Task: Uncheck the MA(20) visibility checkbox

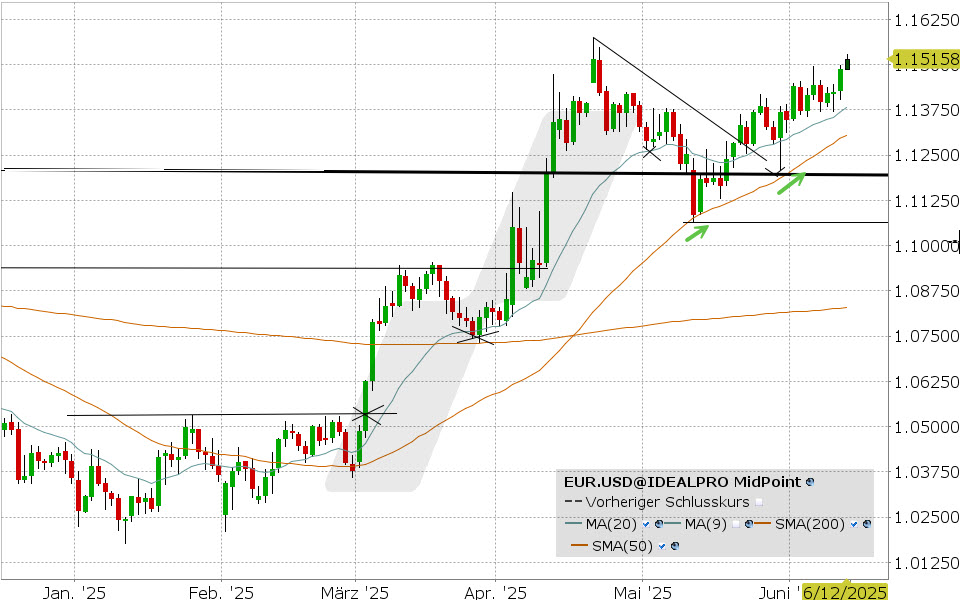Action: [x=646, y=524]
